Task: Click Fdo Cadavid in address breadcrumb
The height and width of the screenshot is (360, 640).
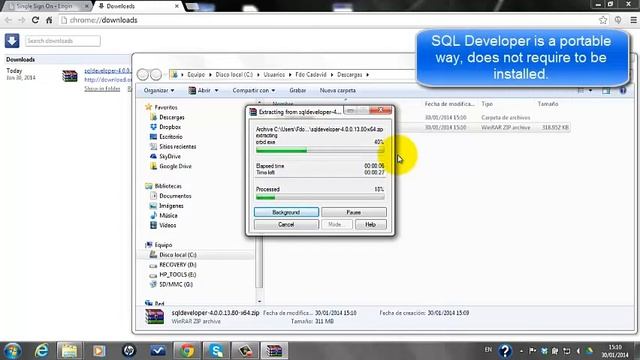Action: [x=311, y=75]
